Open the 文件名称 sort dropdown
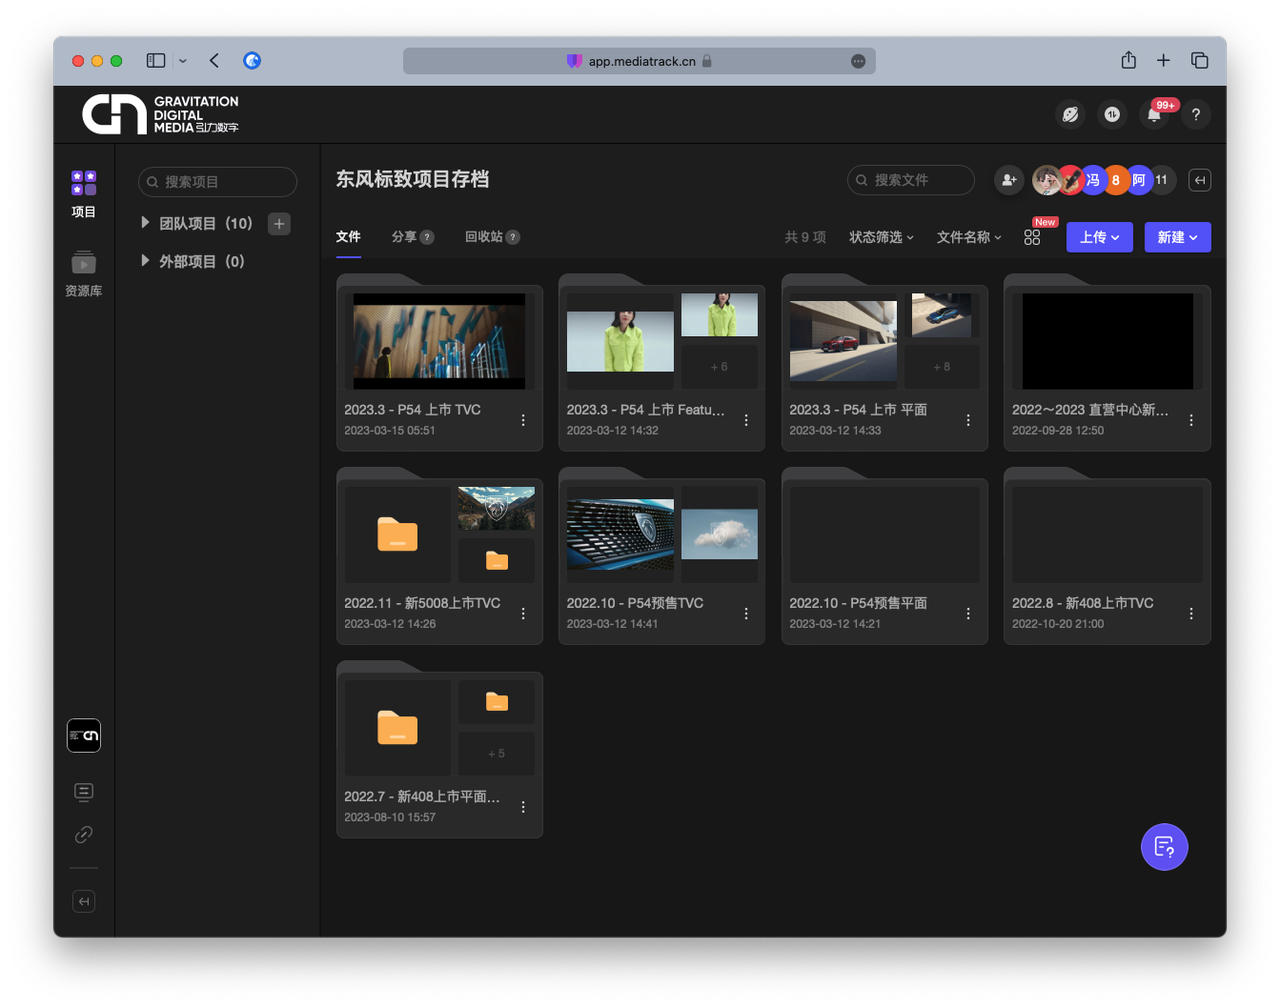Image resolution: width=1280 pixels, height=1008 pixels. click(x=968, y=237)
